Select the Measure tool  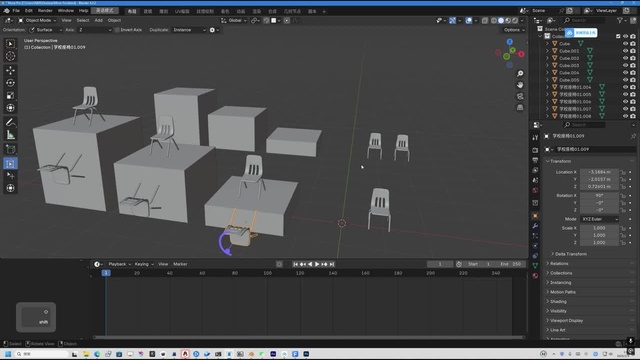11,135
